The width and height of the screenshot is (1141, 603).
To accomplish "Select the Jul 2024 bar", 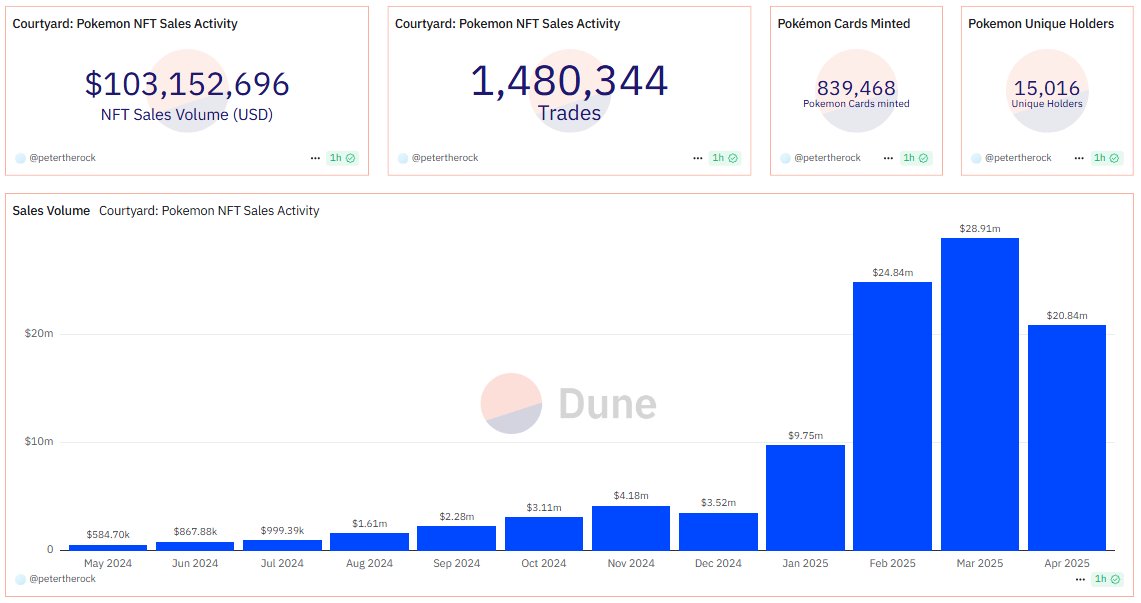I will point(282,546).
